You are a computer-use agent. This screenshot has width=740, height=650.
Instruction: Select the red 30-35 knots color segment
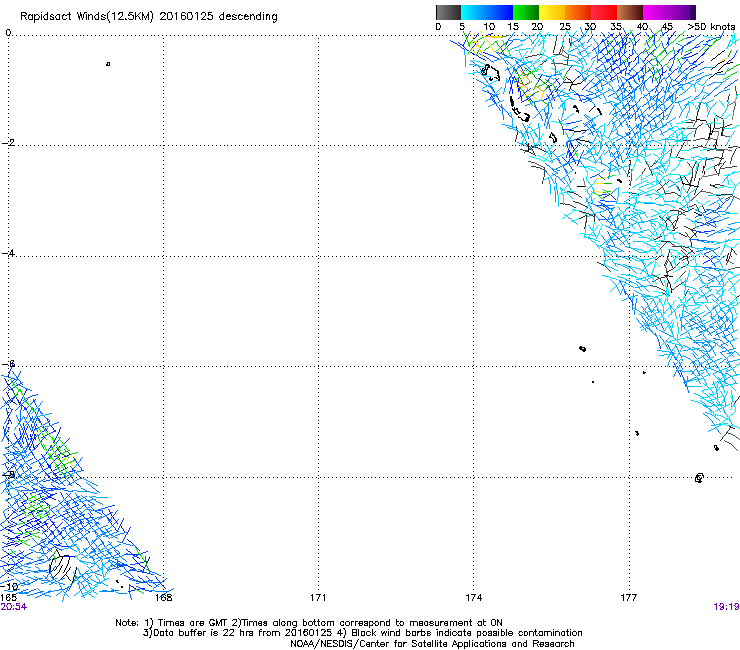tap(604, 12)
